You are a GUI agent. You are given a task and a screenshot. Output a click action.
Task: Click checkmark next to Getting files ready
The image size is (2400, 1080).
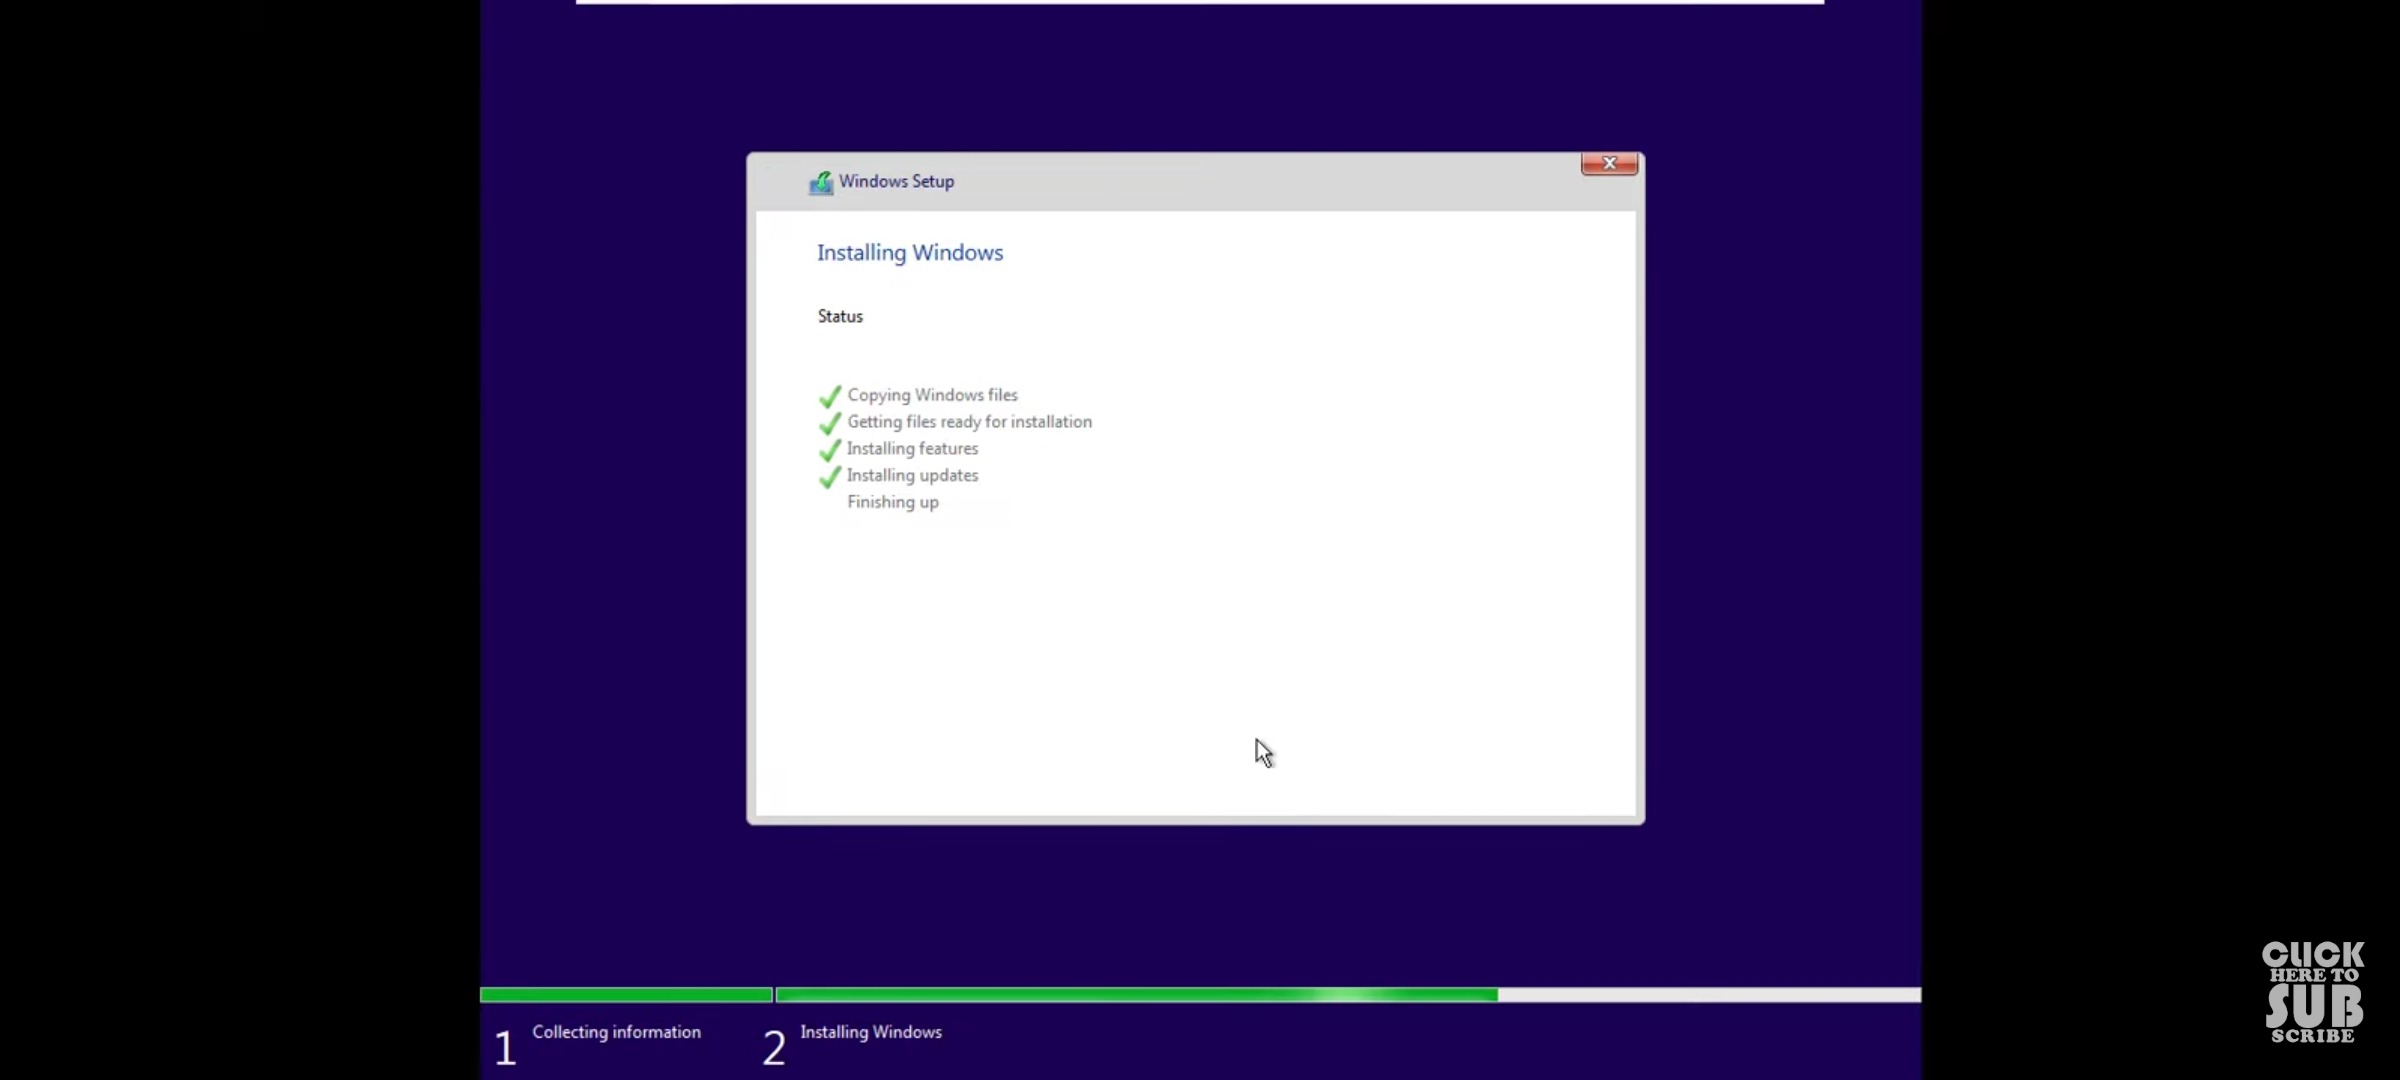(830, 423)
